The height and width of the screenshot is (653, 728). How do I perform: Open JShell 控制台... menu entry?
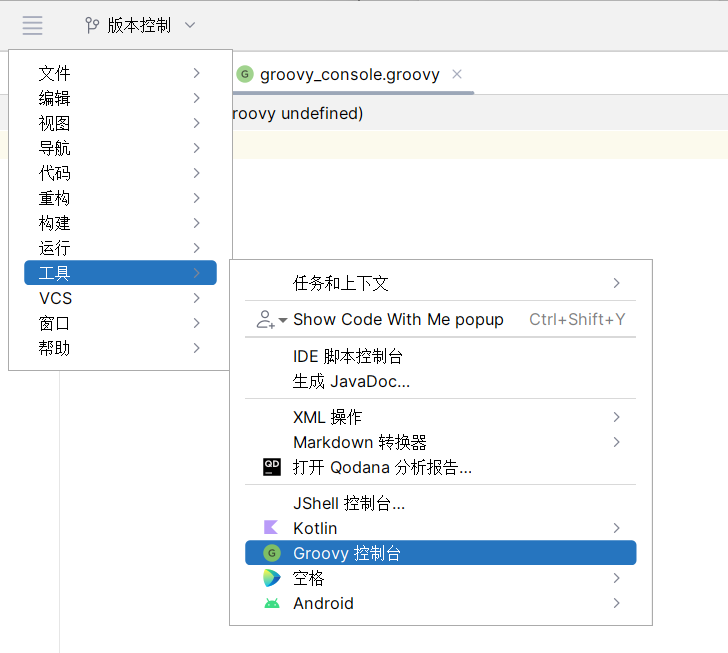click(349, 503)
